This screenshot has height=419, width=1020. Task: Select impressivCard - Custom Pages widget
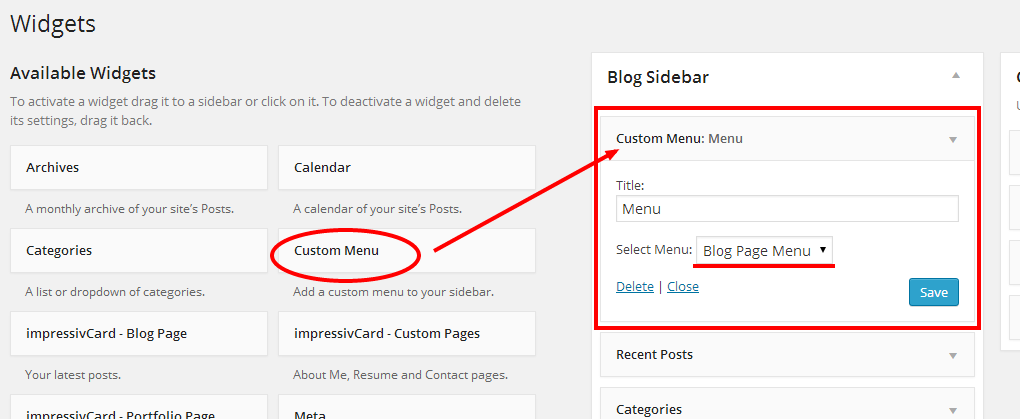pyautogui.click(x=406, y=333)
